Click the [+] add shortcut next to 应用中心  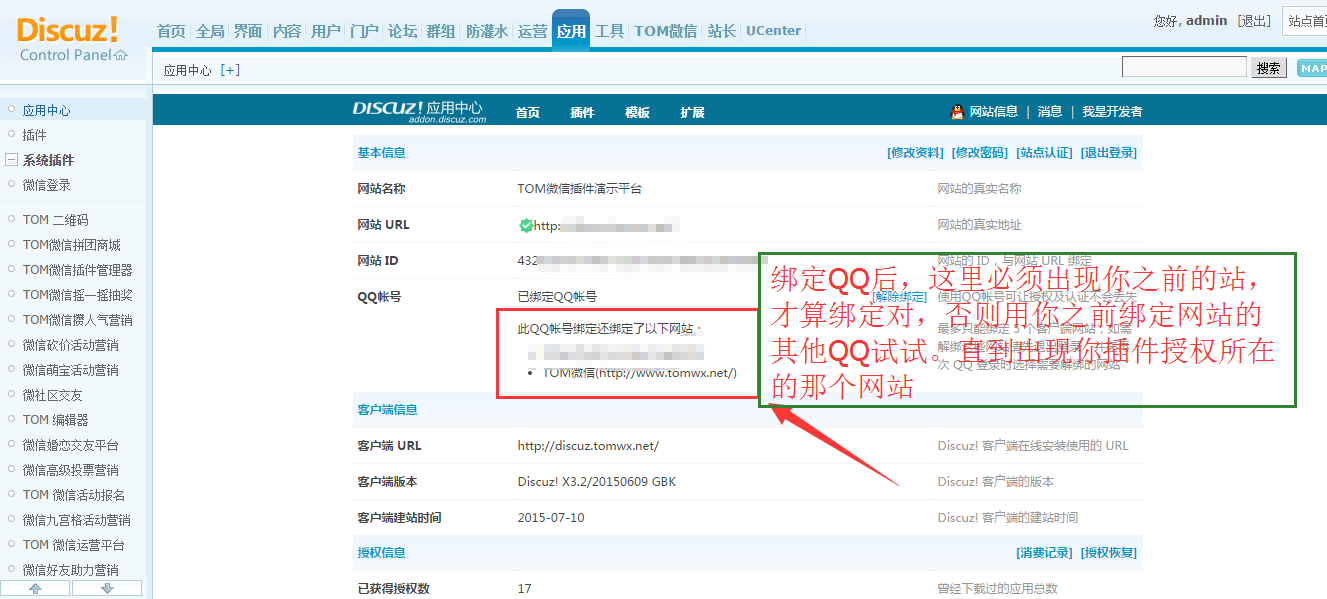[230, 70]
